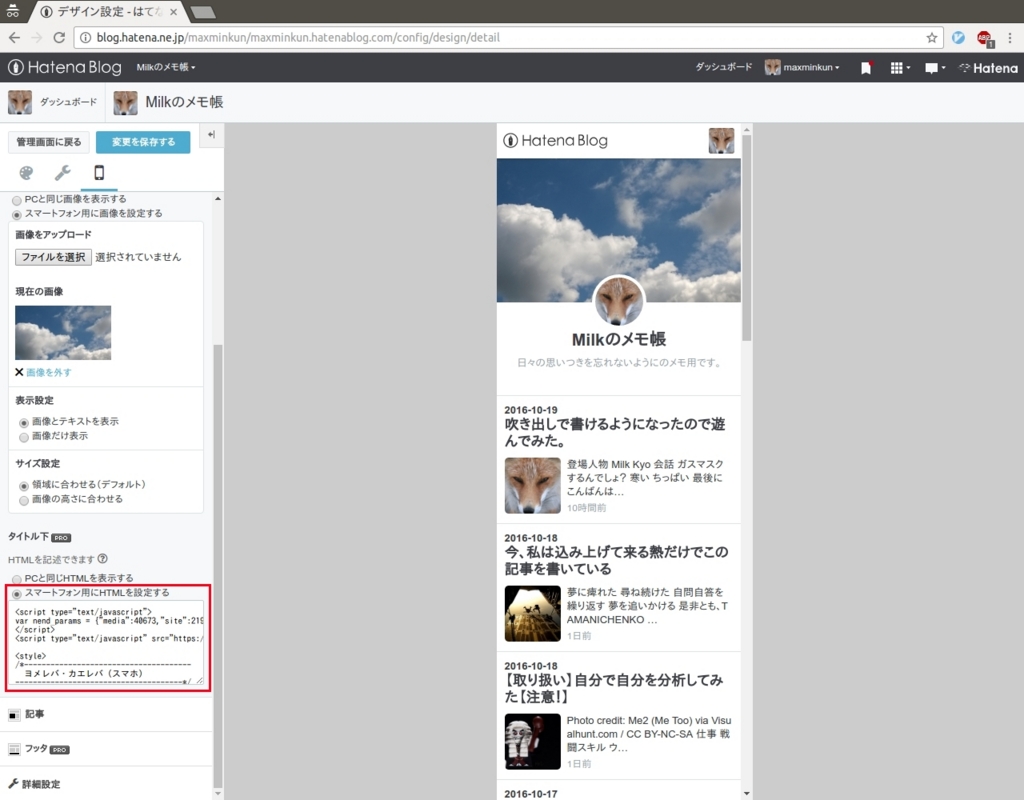This screenshot has width=1024, height=800.
Task: Open the notifications speech bubble menu
Action: (x=935, y=68)
